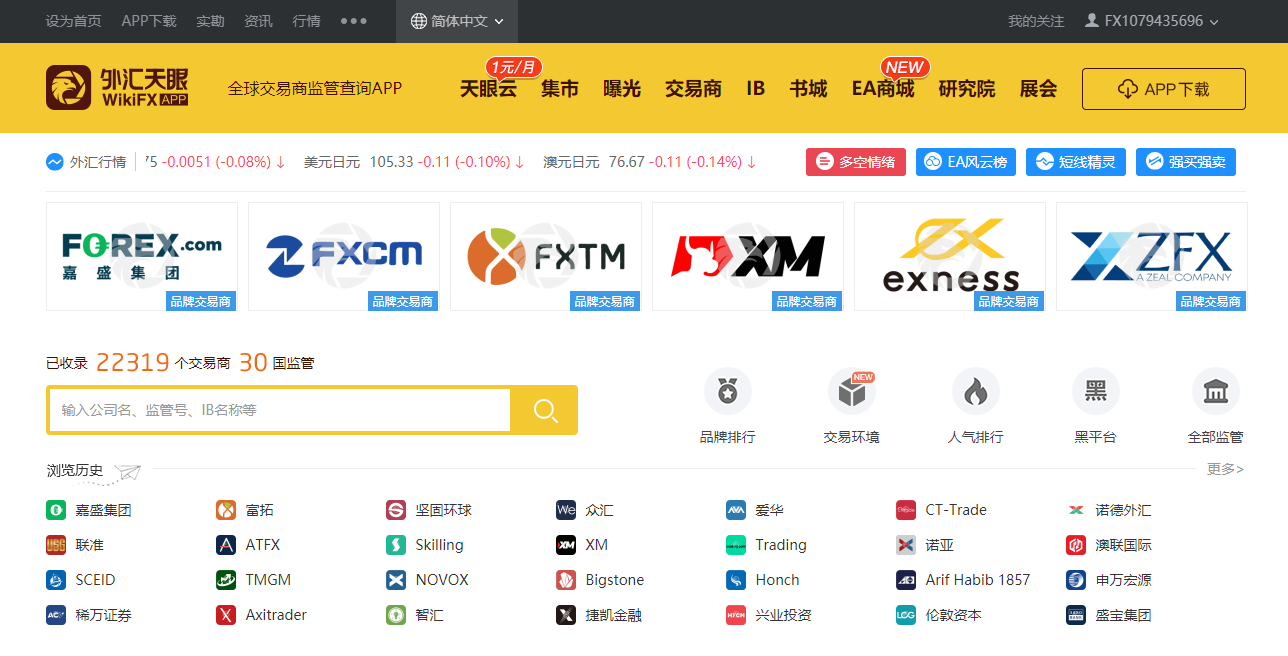Open 富拓 history icon
The width and height of the screenshot is (1288, 656).
(226, 510)
